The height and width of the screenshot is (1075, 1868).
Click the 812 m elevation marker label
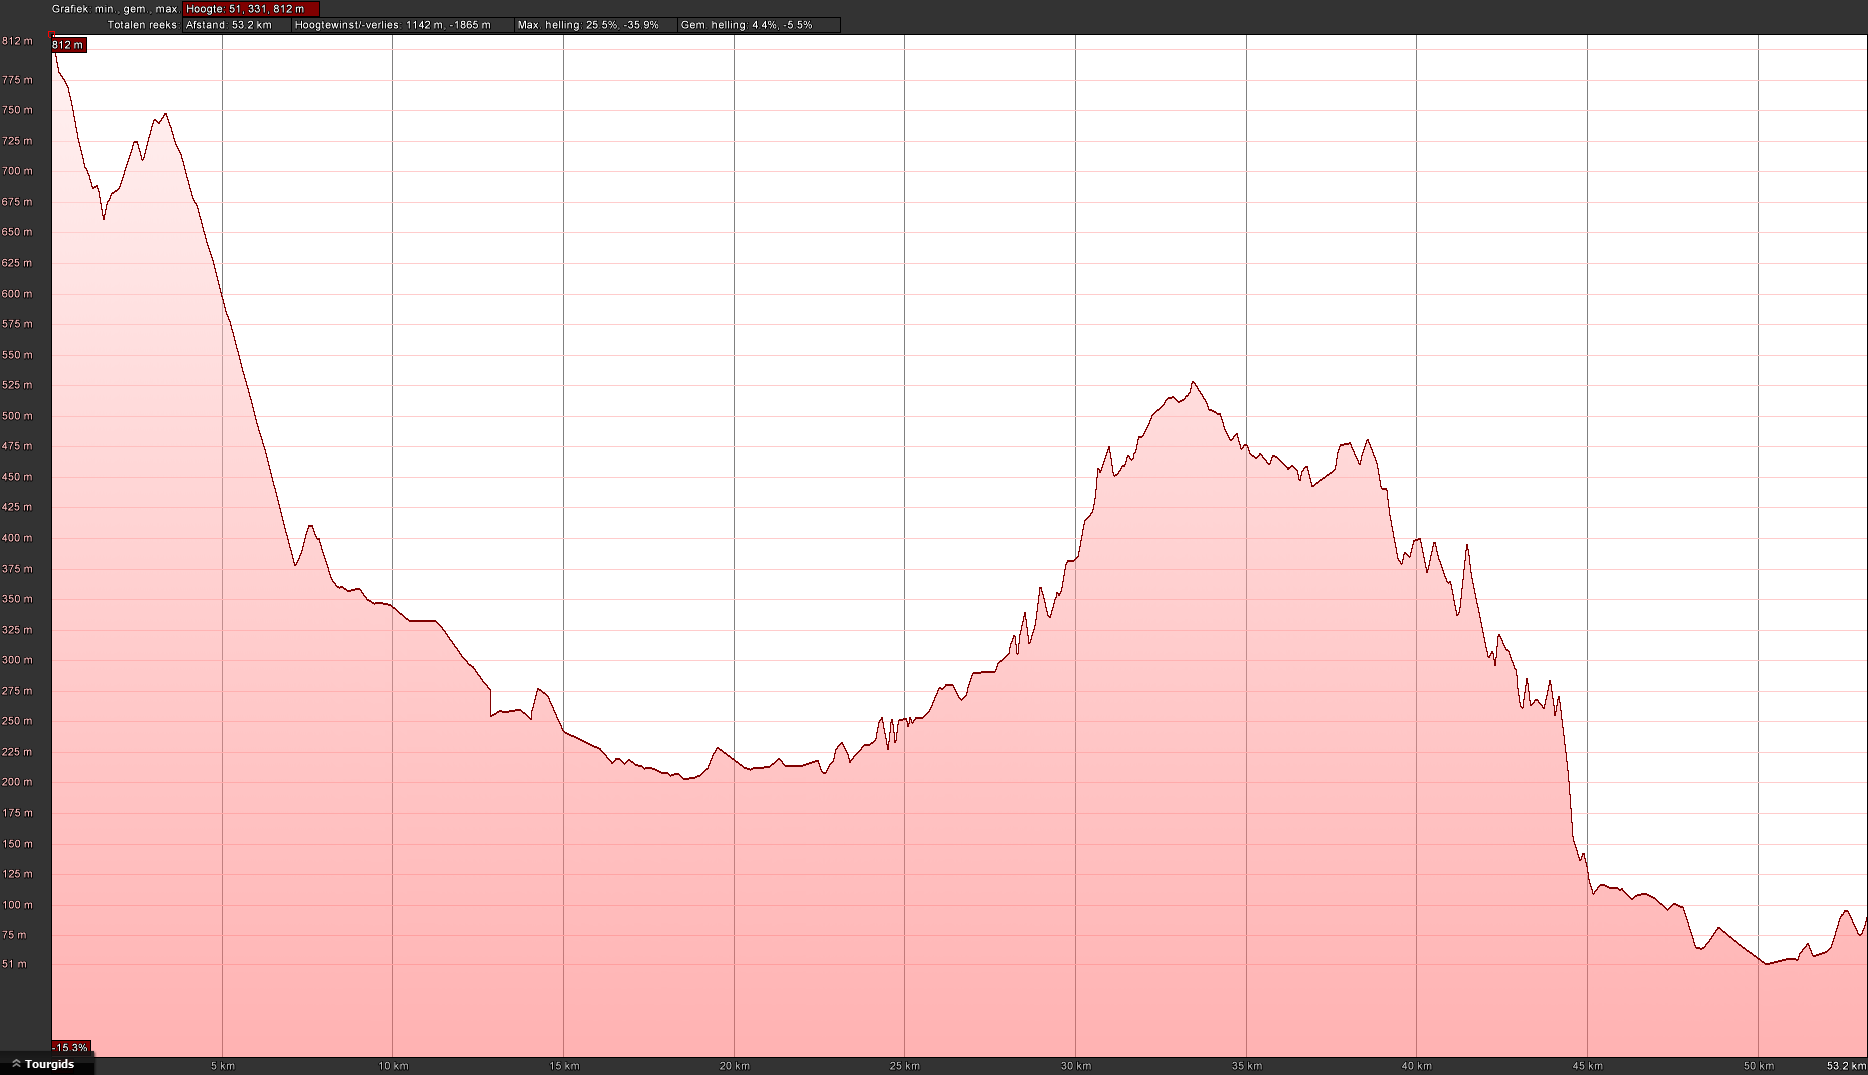pyautogui.click(x=68, y=45)
